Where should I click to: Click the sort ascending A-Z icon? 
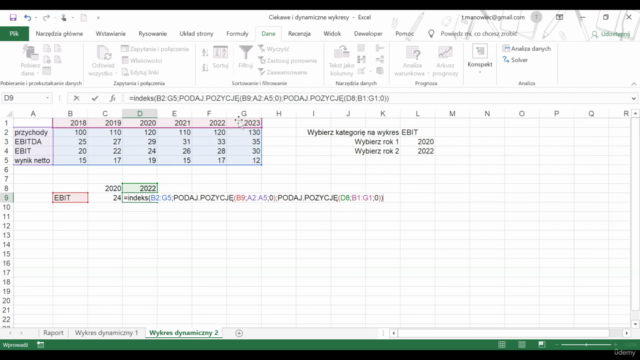[205, 52]
